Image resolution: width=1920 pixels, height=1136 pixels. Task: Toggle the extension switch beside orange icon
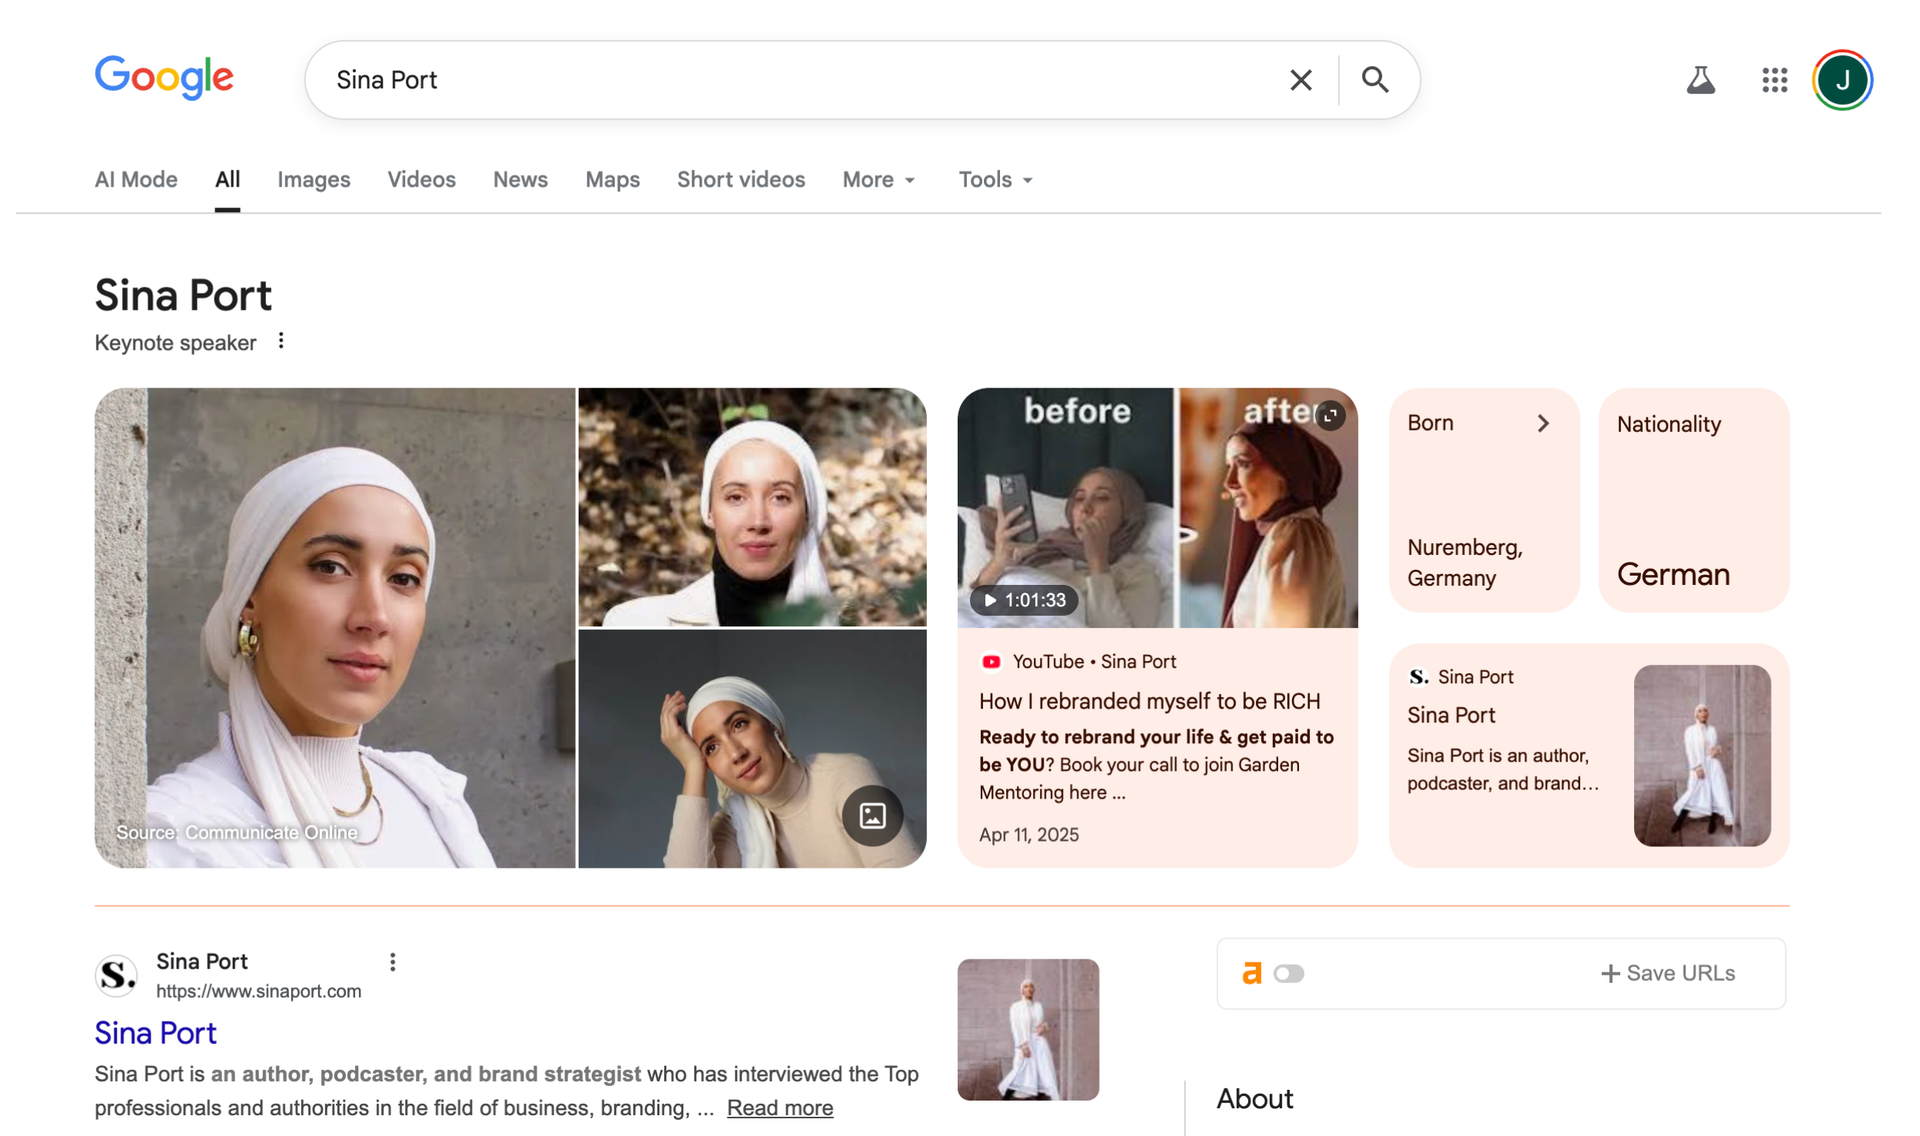pos(1289,973)
